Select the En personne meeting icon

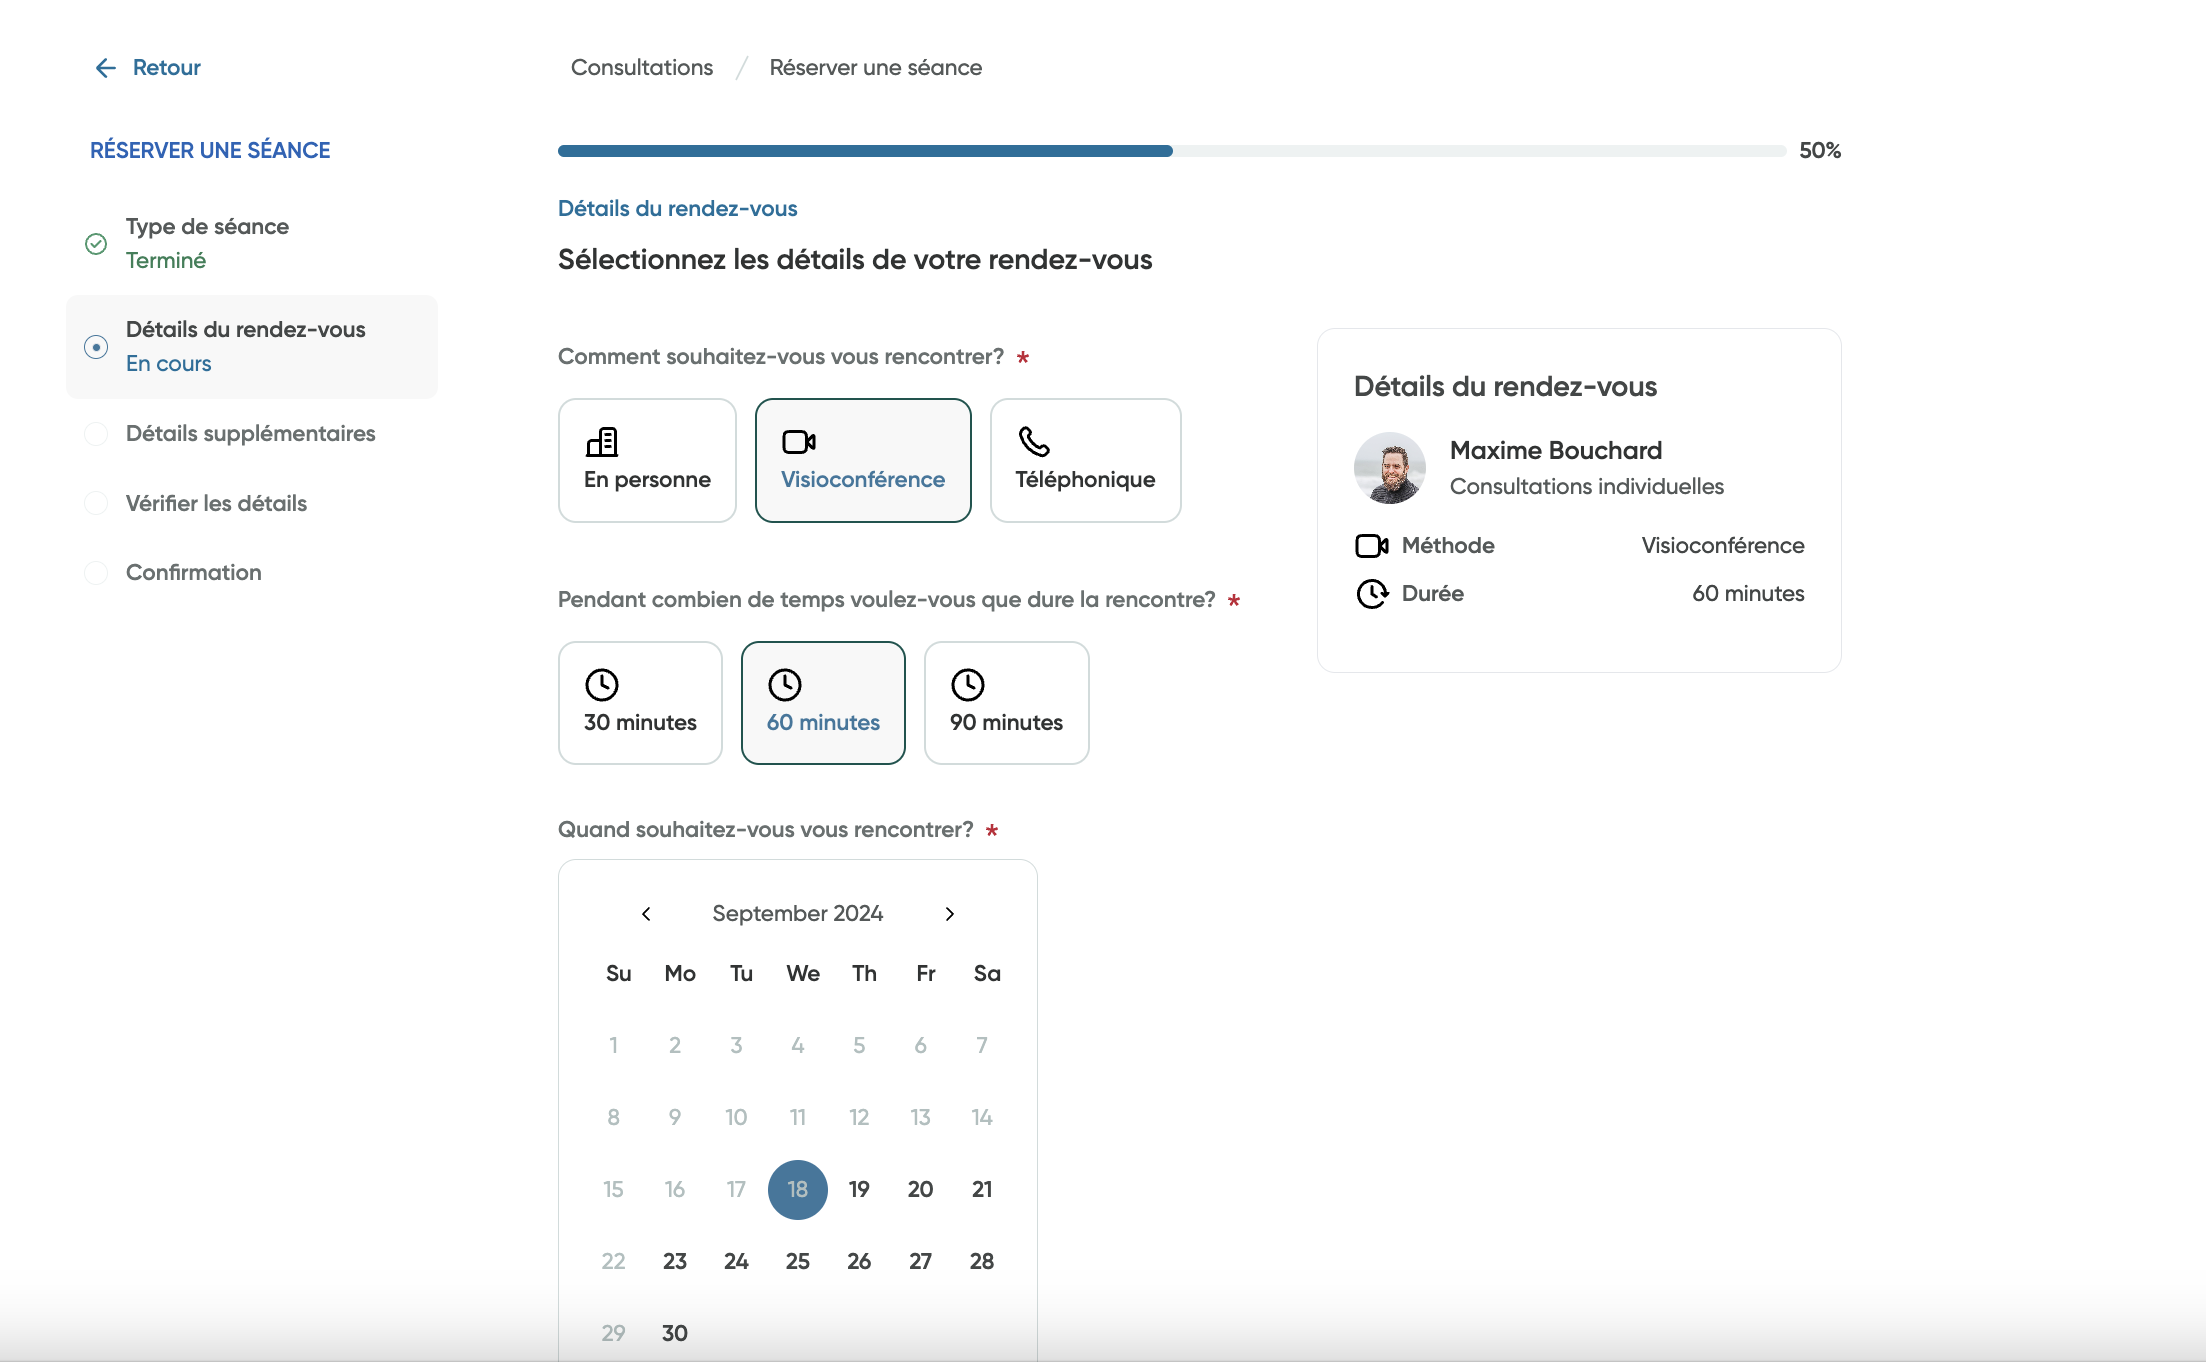[x=602, y=441]
